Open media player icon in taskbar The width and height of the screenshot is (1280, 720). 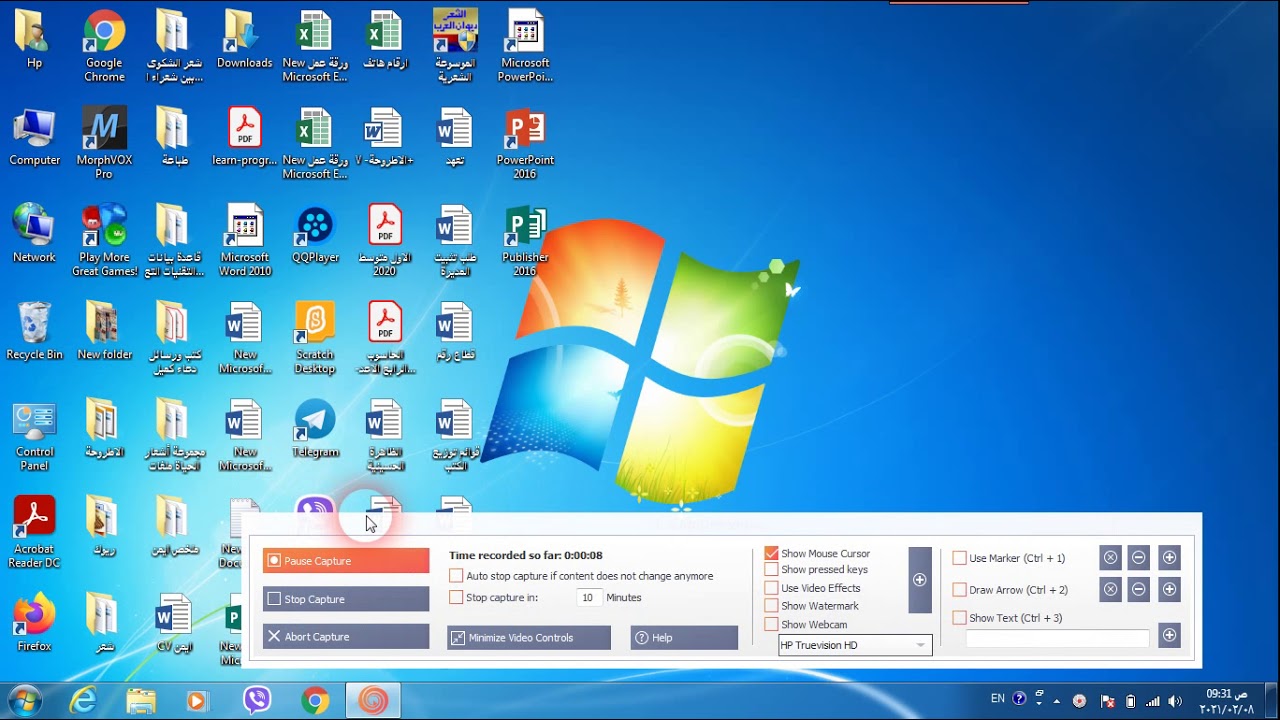tap(197, 701)
